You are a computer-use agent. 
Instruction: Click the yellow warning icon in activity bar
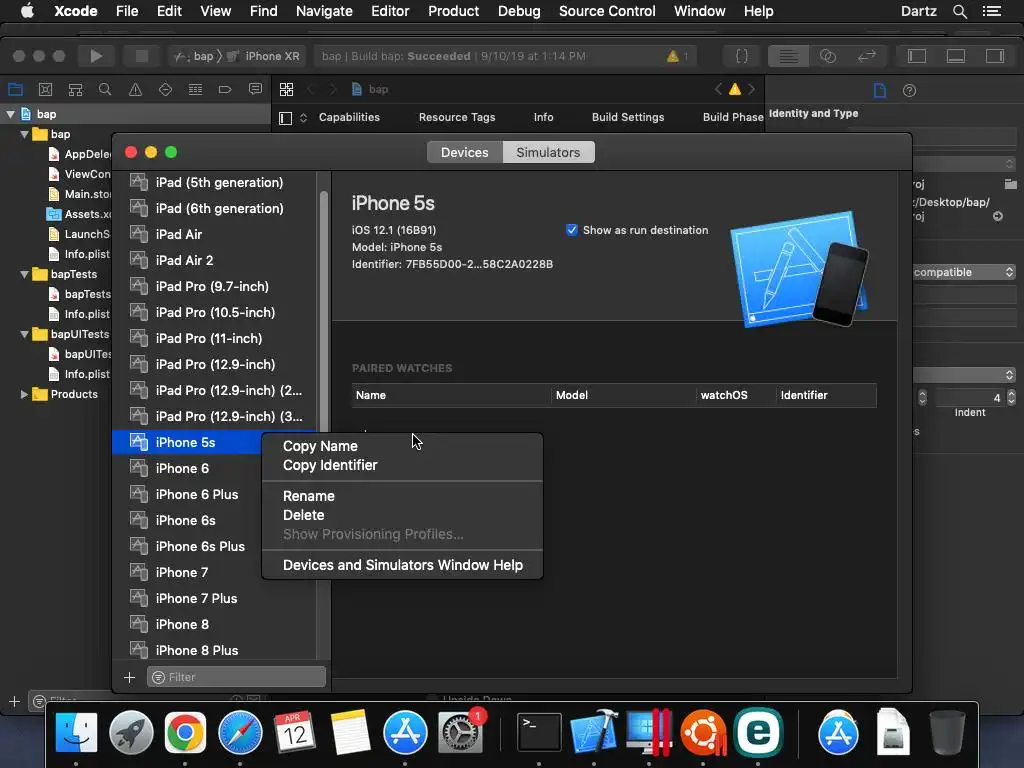pyautogui.click(x=673, y=56)
